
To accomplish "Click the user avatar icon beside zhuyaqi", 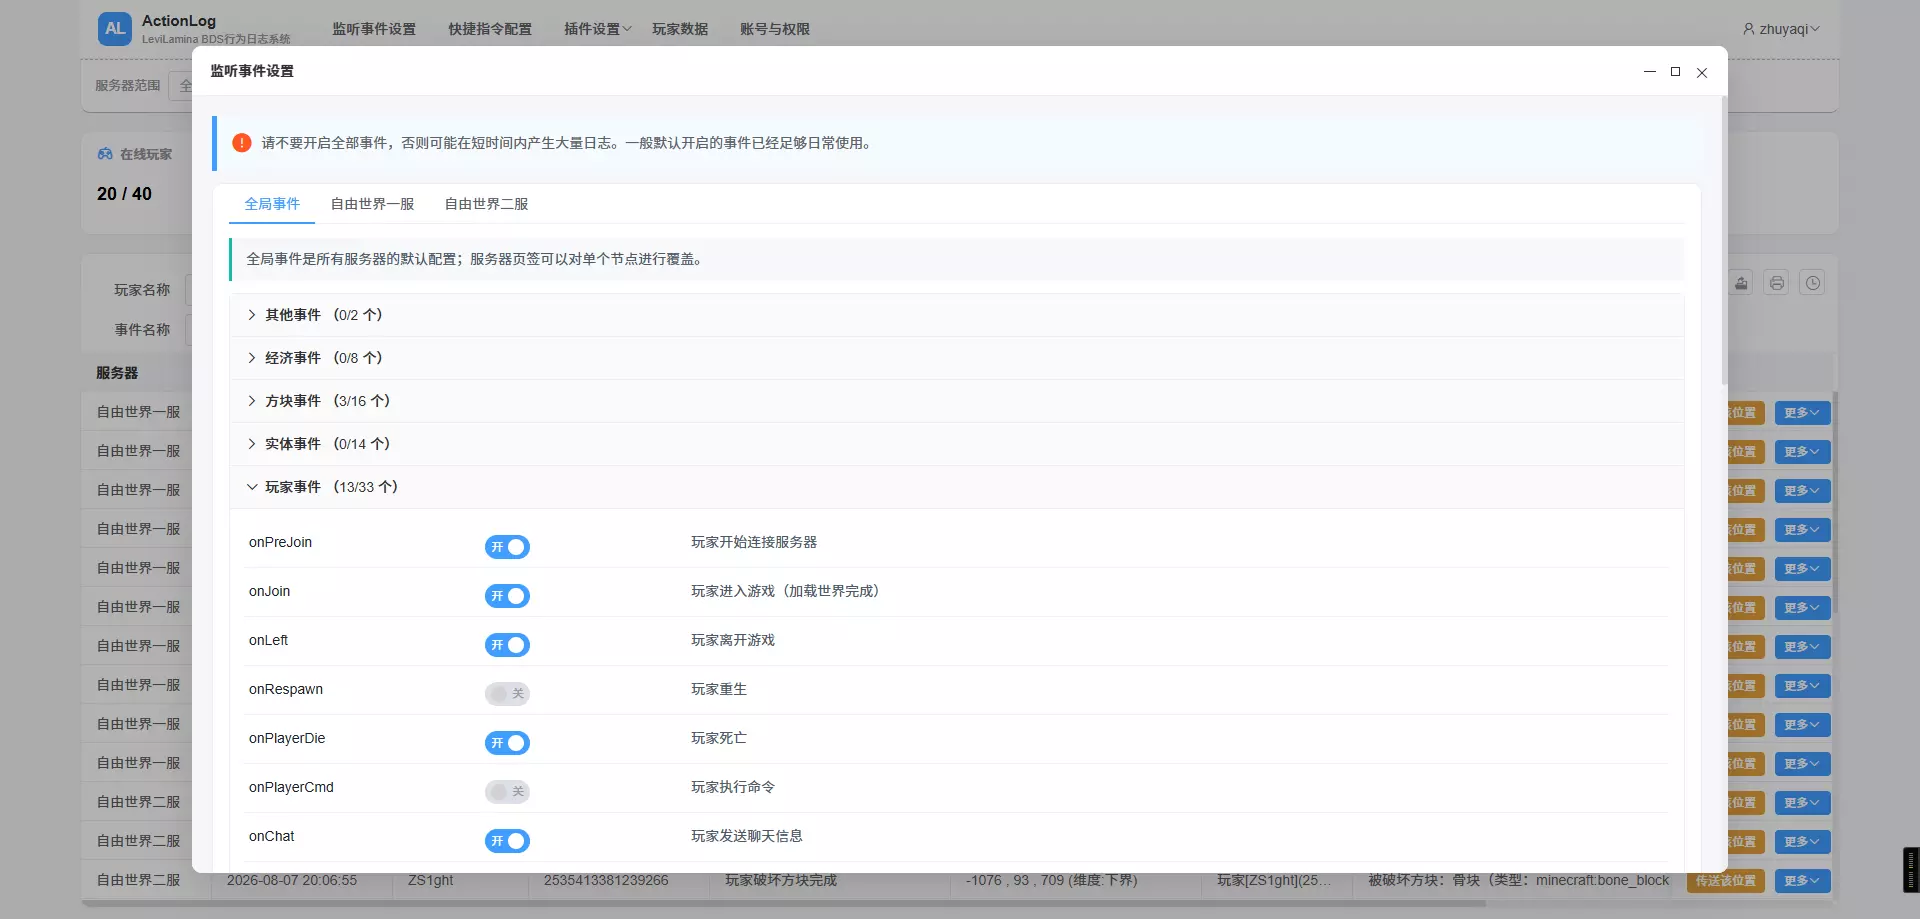I will click(1749, 29).
